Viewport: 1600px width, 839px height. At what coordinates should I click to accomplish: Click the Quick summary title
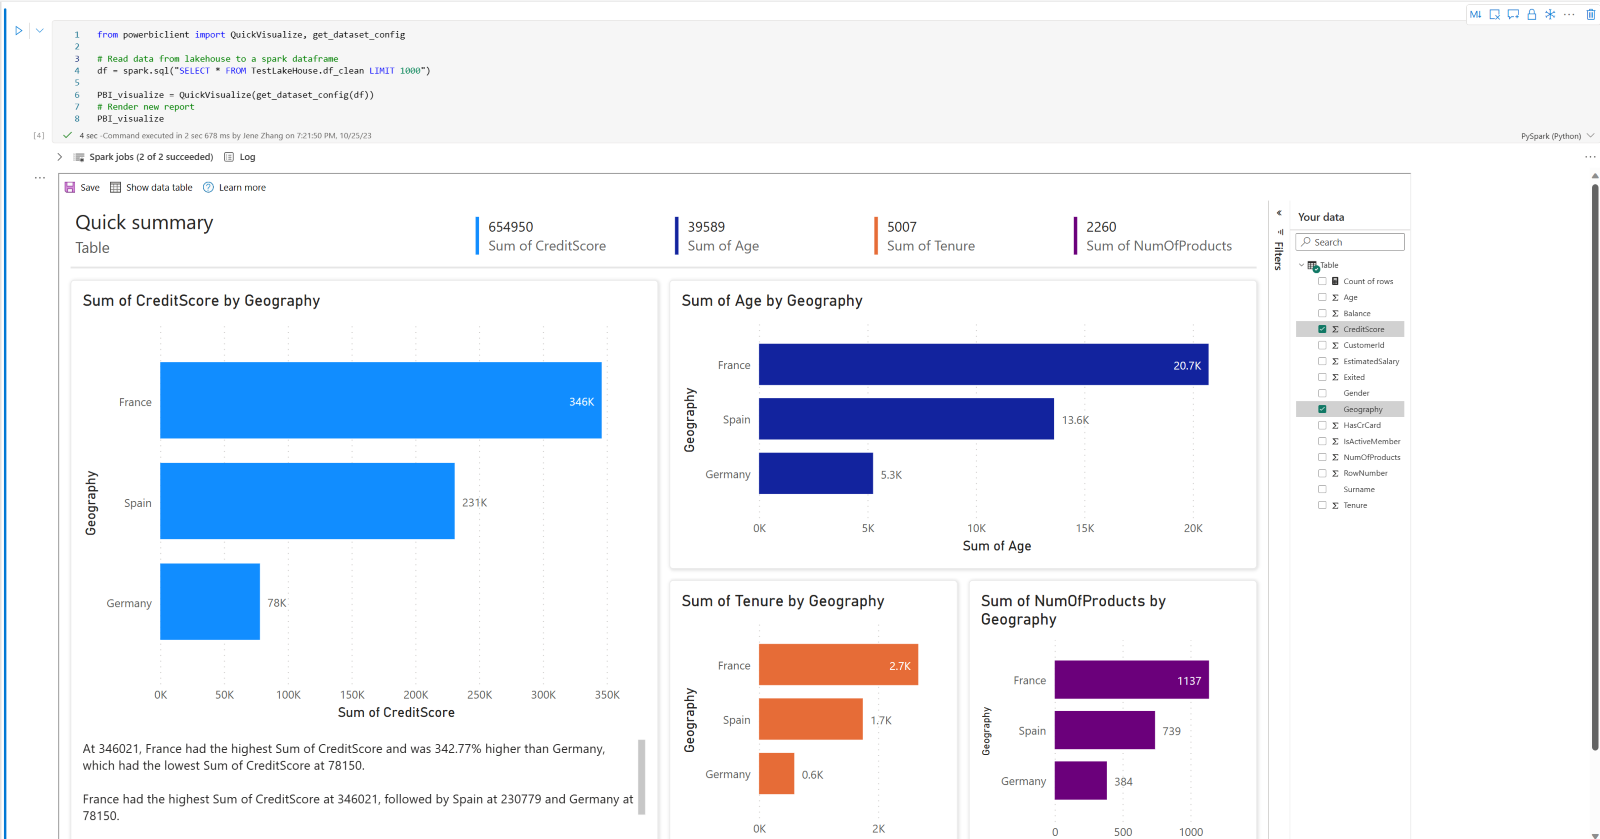[144, 222]
